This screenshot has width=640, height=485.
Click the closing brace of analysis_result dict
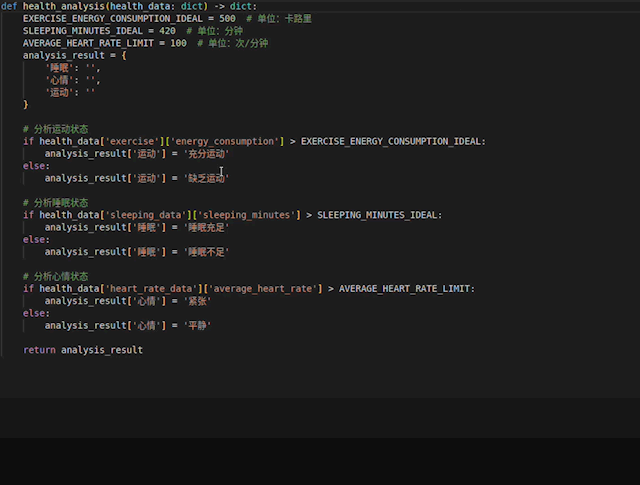coord(26,105)
